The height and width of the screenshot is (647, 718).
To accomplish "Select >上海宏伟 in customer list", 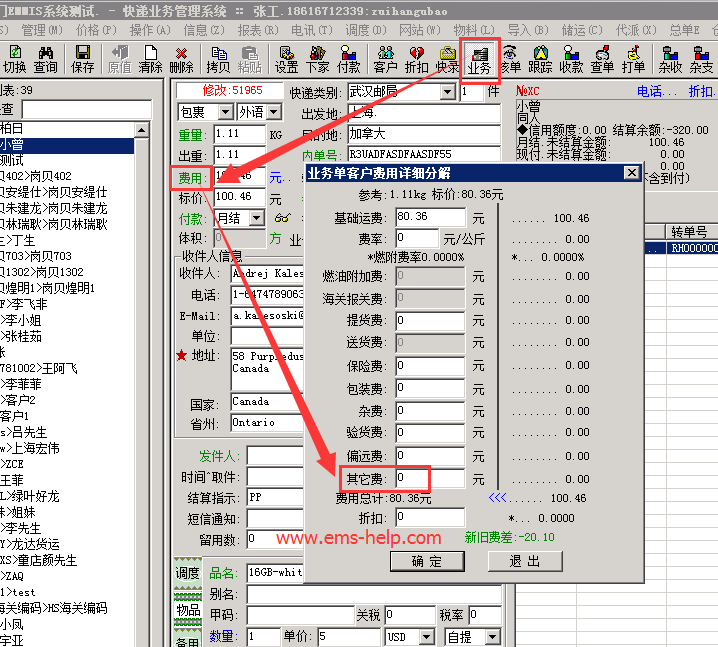I will point(67,448).
